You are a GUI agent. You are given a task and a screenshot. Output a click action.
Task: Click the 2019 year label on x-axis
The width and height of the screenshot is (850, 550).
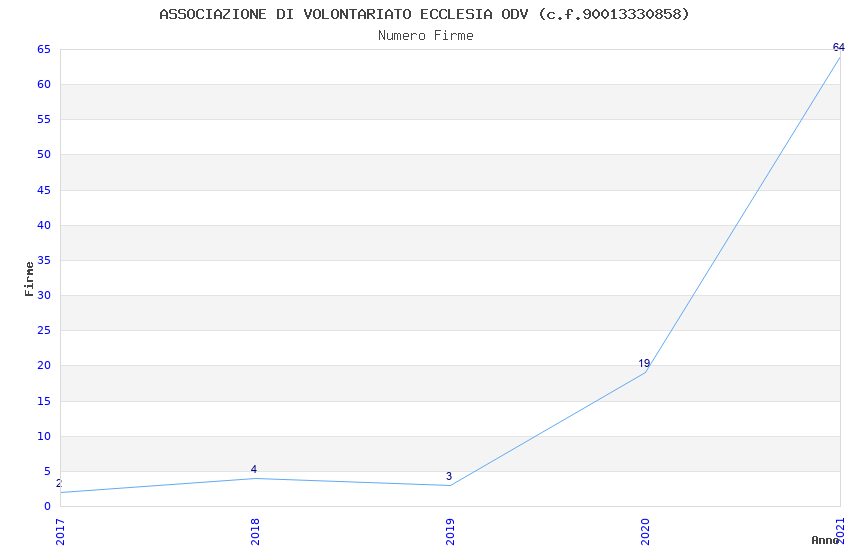[450, 532]
